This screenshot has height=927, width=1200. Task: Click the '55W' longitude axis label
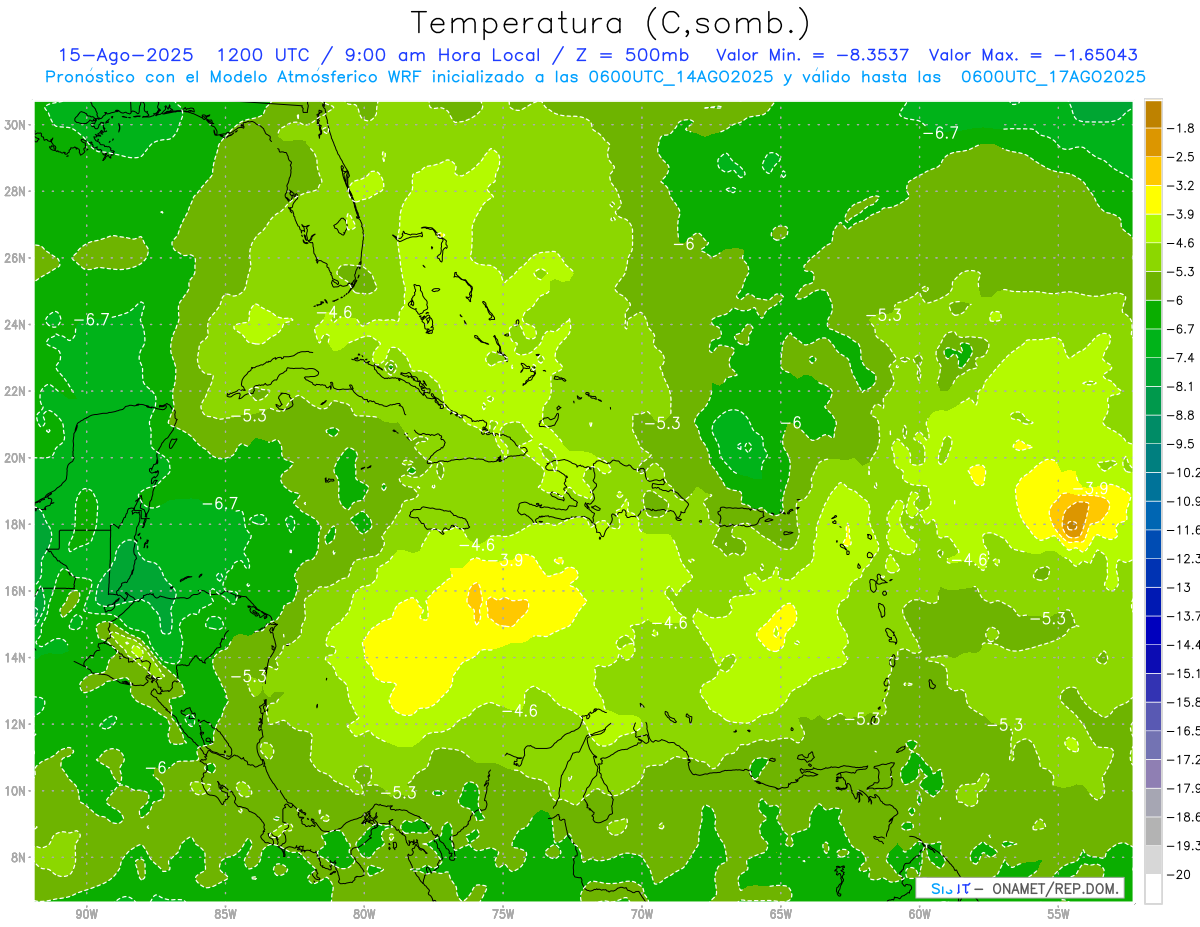pos(1059,914)
